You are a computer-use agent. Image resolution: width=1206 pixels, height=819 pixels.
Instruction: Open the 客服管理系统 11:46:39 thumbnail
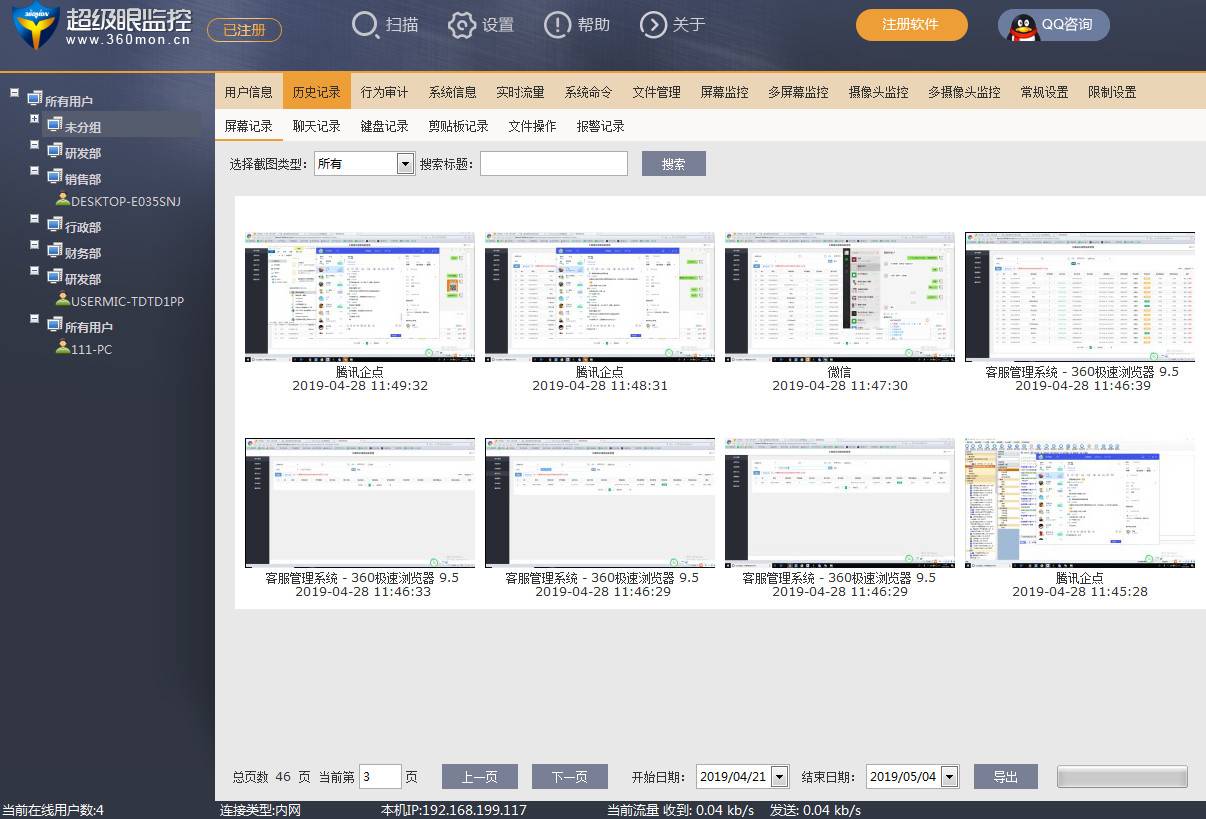[x=1080, y=297]
